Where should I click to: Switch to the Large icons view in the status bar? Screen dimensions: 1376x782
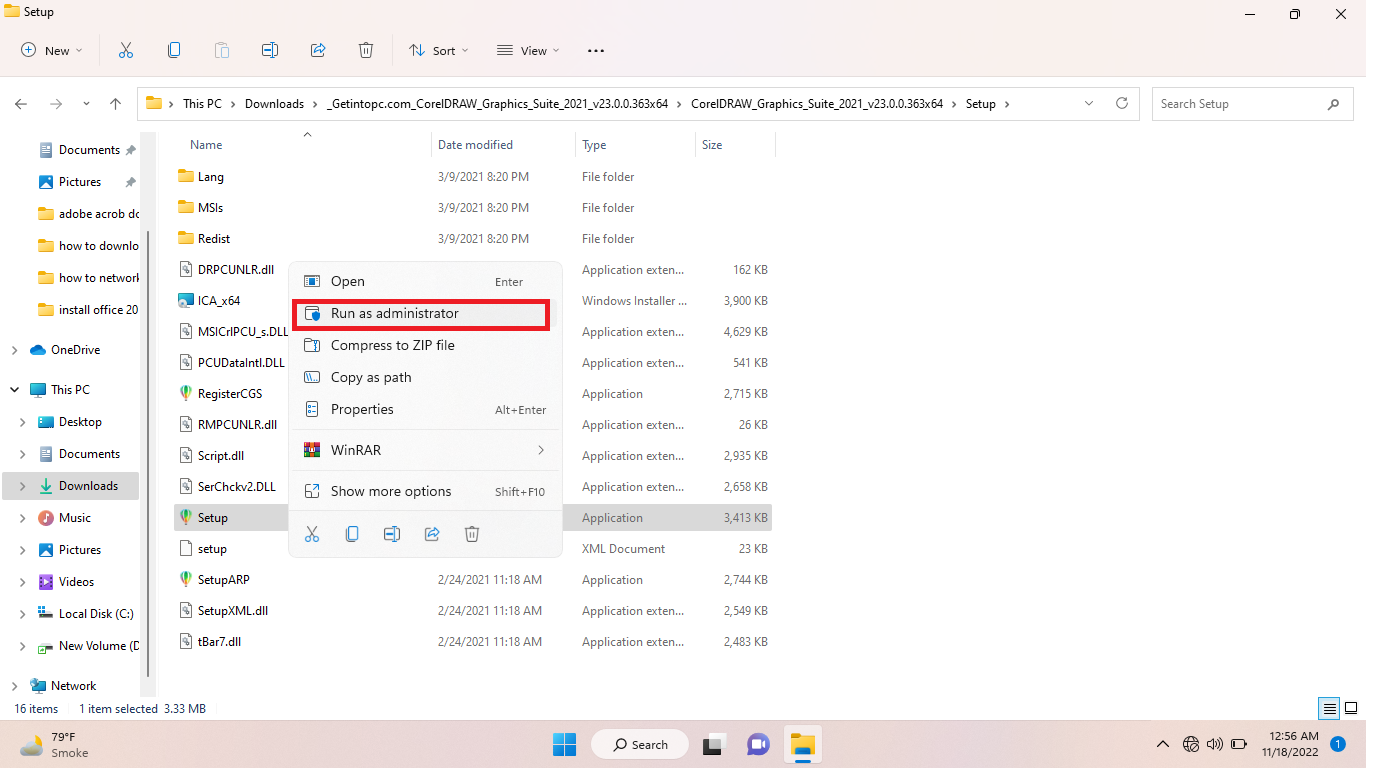pos(1351,709)
